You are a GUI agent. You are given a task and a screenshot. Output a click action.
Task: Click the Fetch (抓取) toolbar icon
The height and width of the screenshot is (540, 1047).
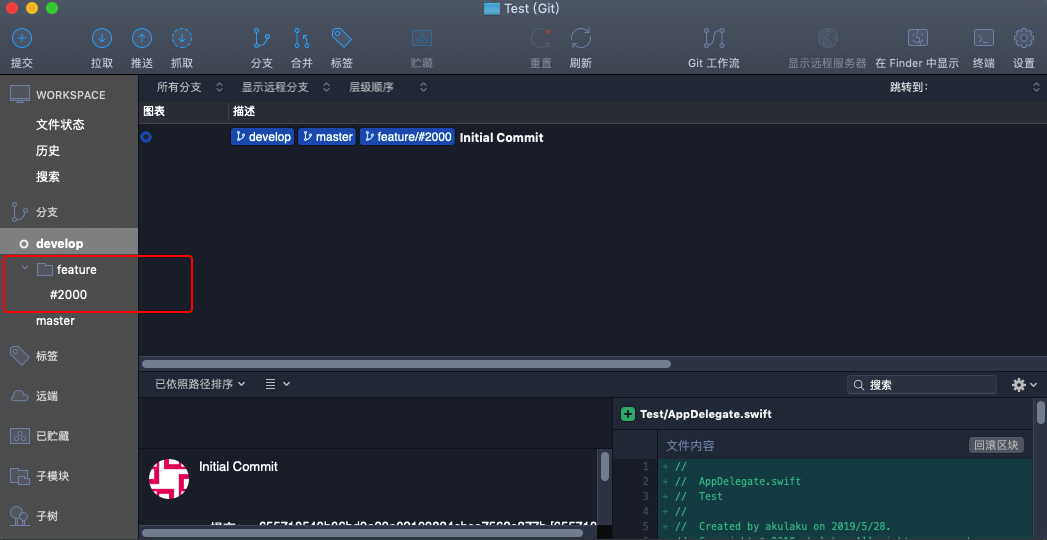[x=182, y=39]
